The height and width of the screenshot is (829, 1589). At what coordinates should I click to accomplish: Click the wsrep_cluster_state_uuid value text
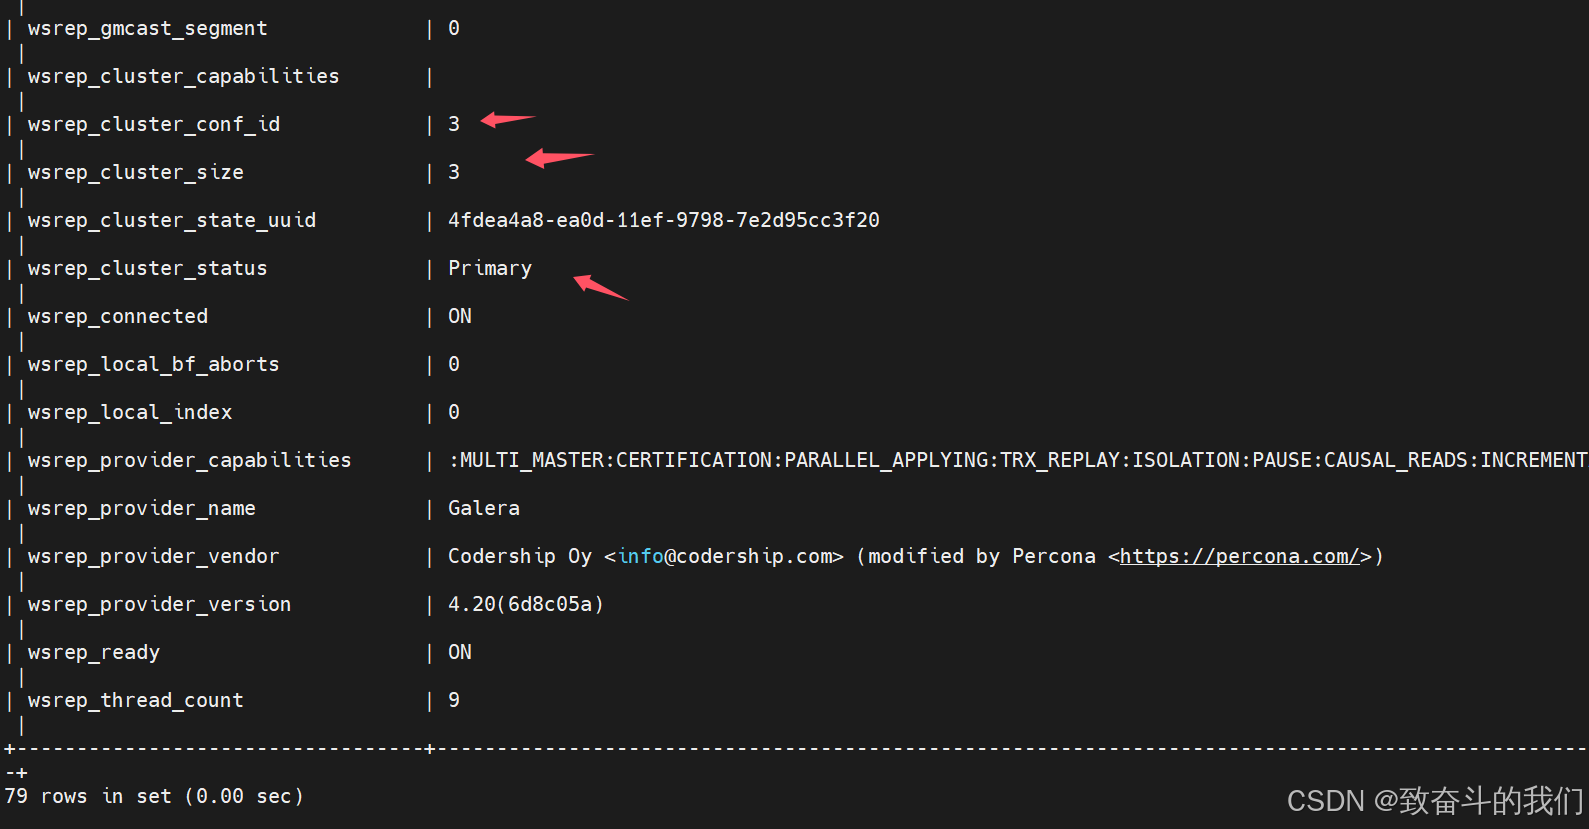pyautogui.click(x=663, y=220)
